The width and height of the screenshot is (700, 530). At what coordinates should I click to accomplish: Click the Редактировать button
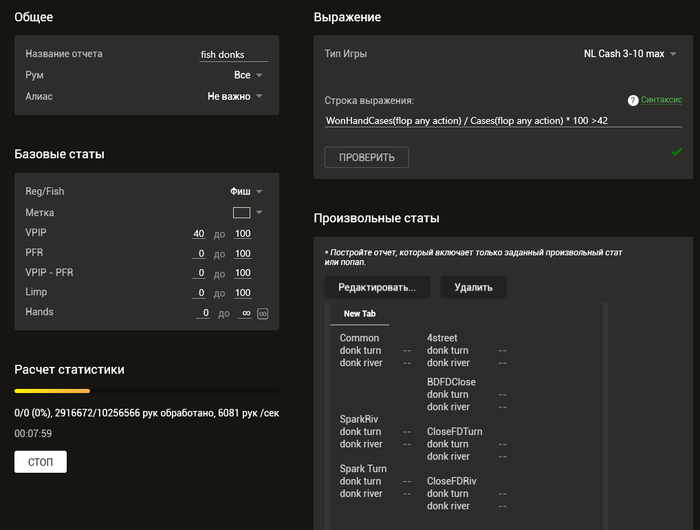[x=377, y=287]
